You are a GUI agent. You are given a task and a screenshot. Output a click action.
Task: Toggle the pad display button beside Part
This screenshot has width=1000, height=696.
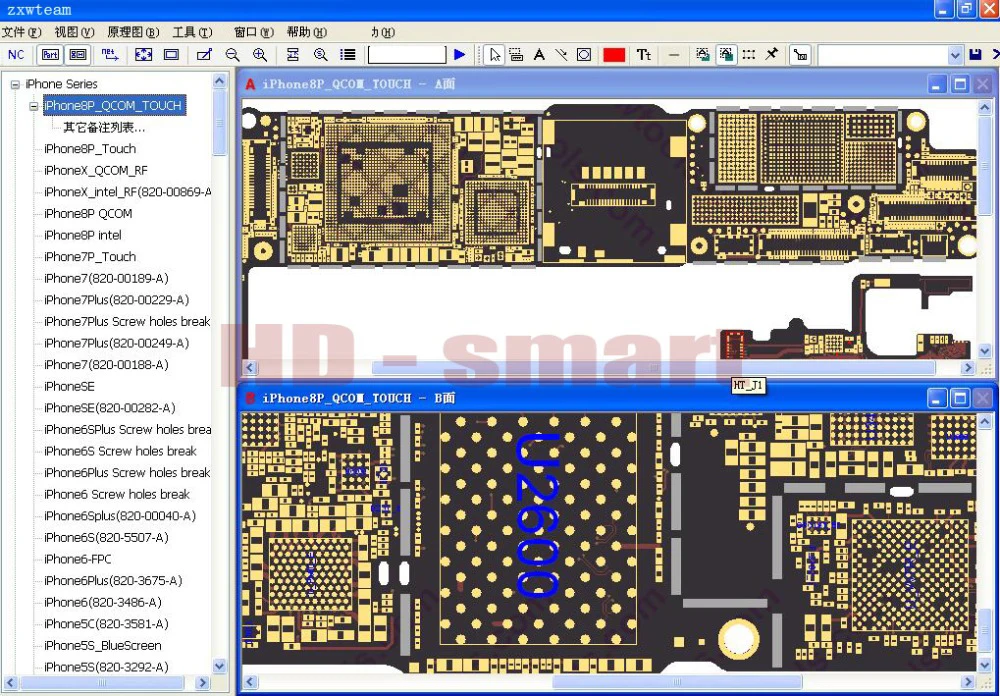pos(78,55)
